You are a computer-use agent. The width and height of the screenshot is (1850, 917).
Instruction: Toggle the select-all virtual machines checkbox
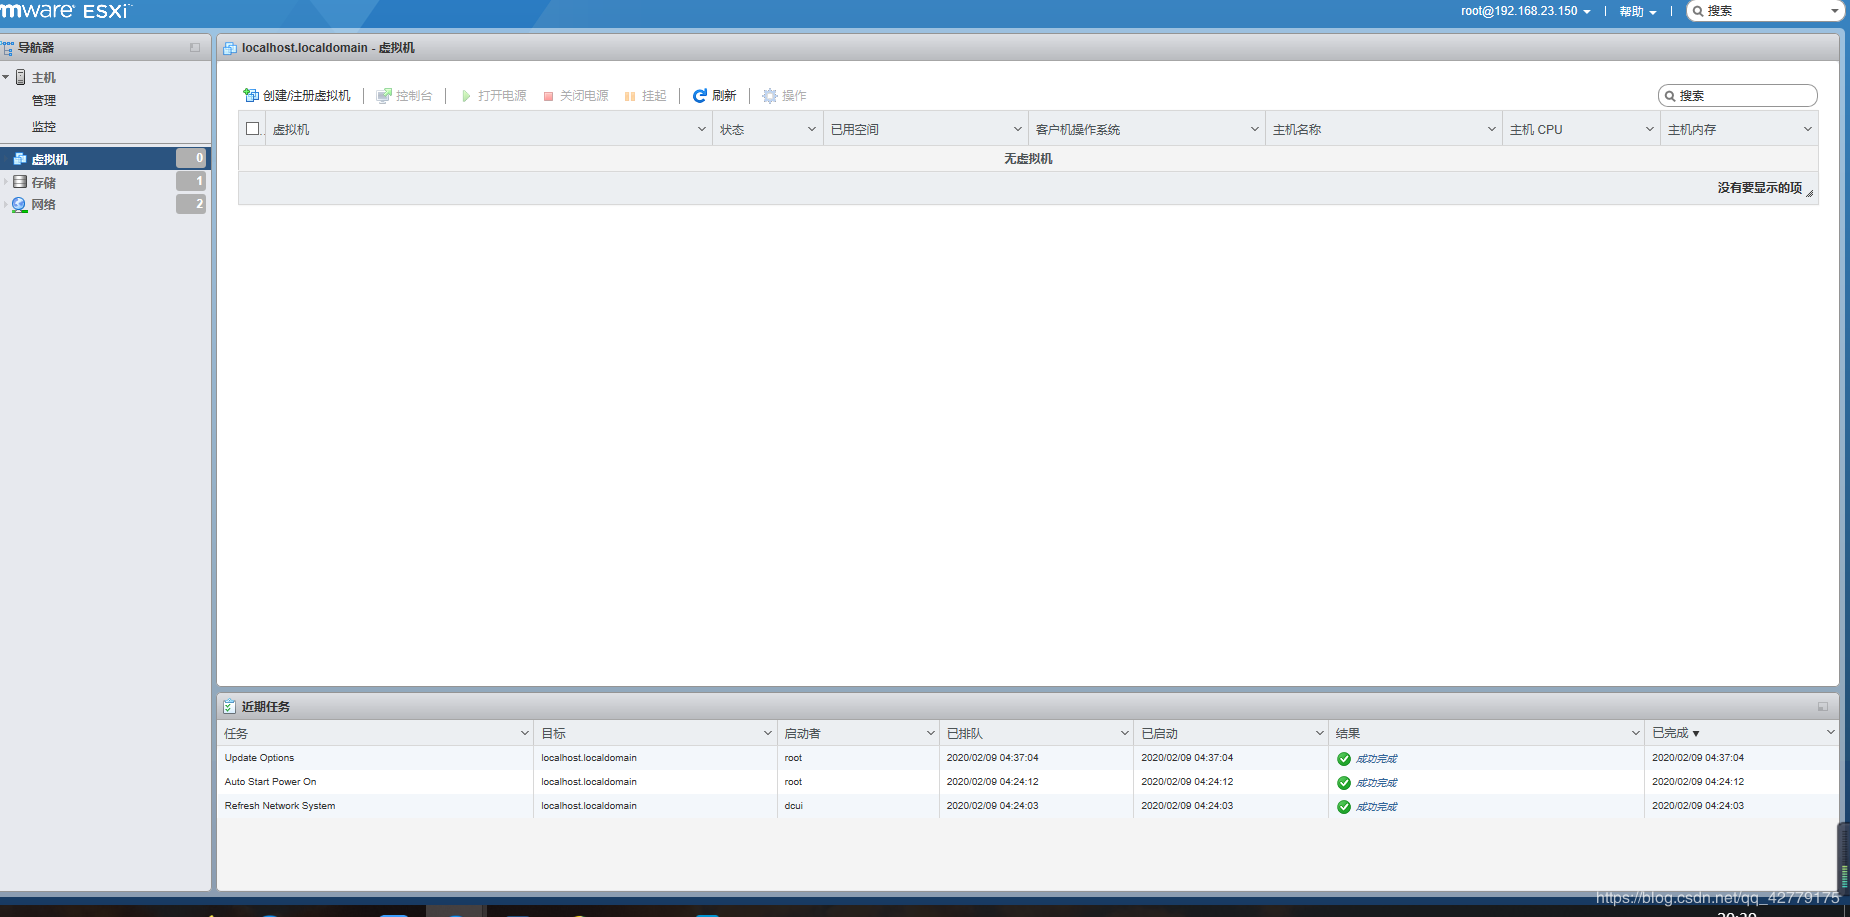(253, 129)
